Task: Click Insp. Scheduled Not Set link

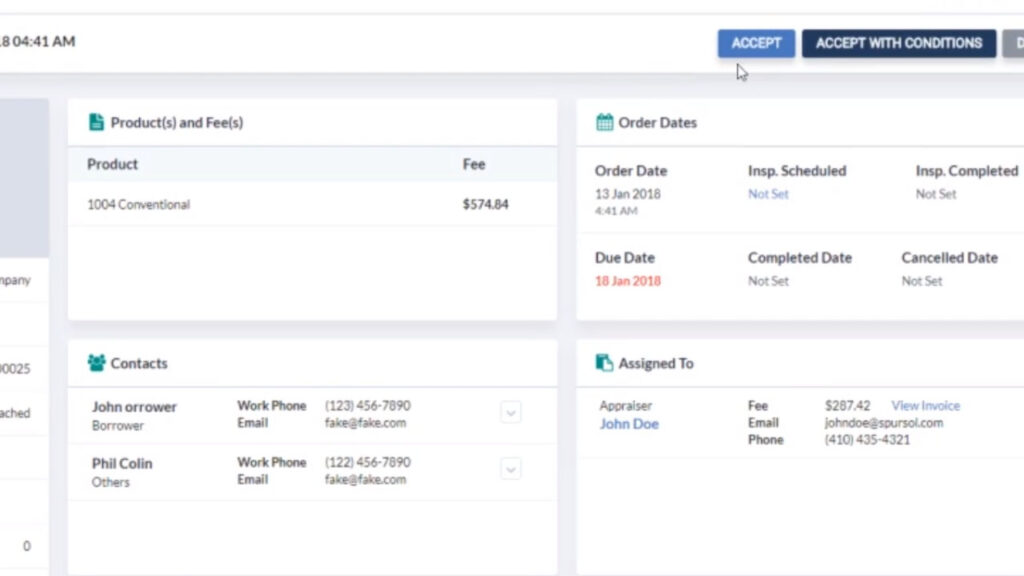Action: click(768, 194)
